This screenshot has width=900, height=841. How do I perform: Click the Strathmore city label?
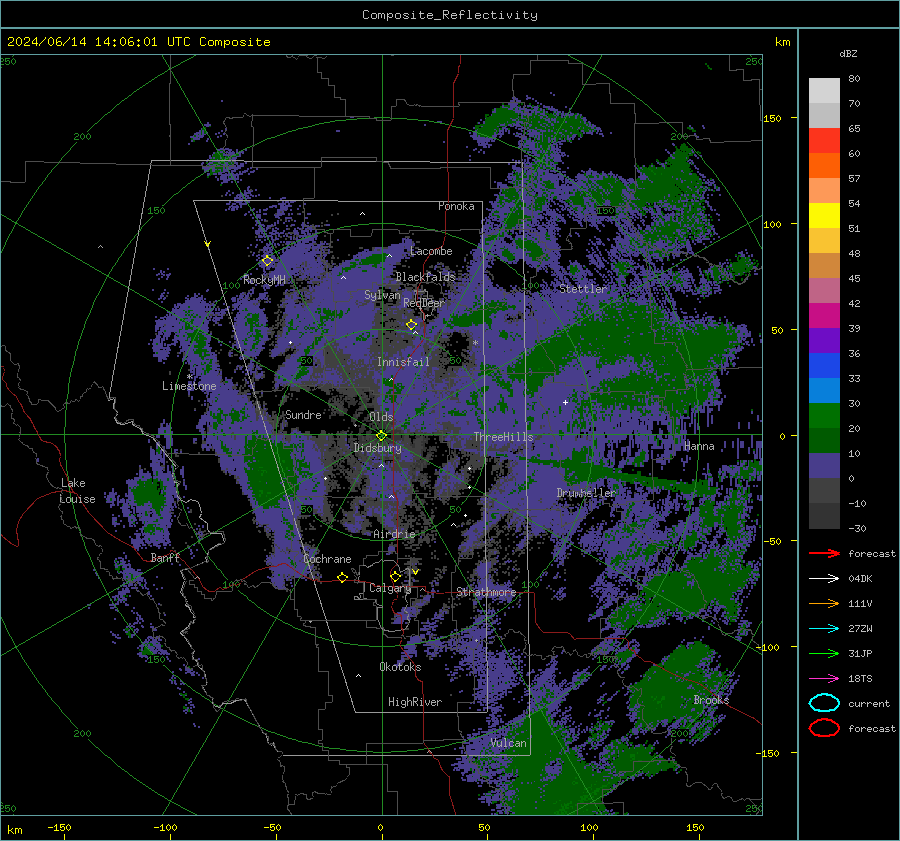486,592
